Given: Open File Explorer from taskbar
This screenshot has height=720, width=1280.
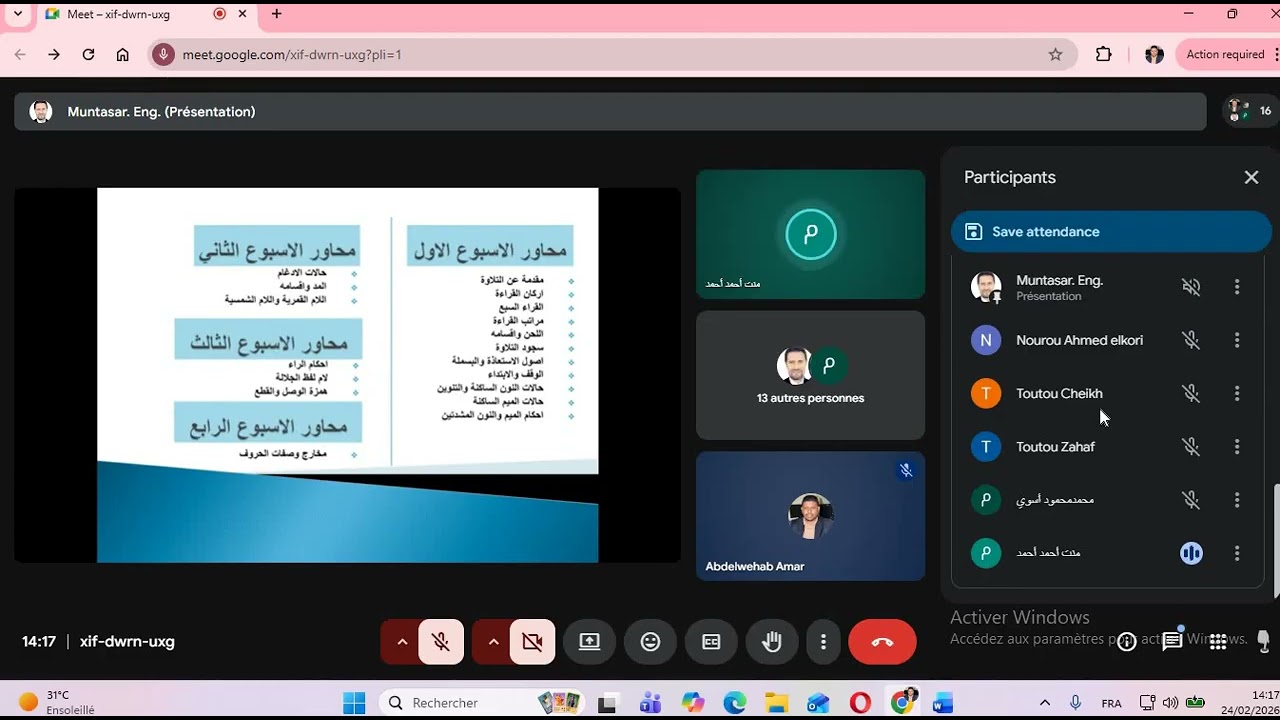Looking at the screenshot, I should point(777,703).
